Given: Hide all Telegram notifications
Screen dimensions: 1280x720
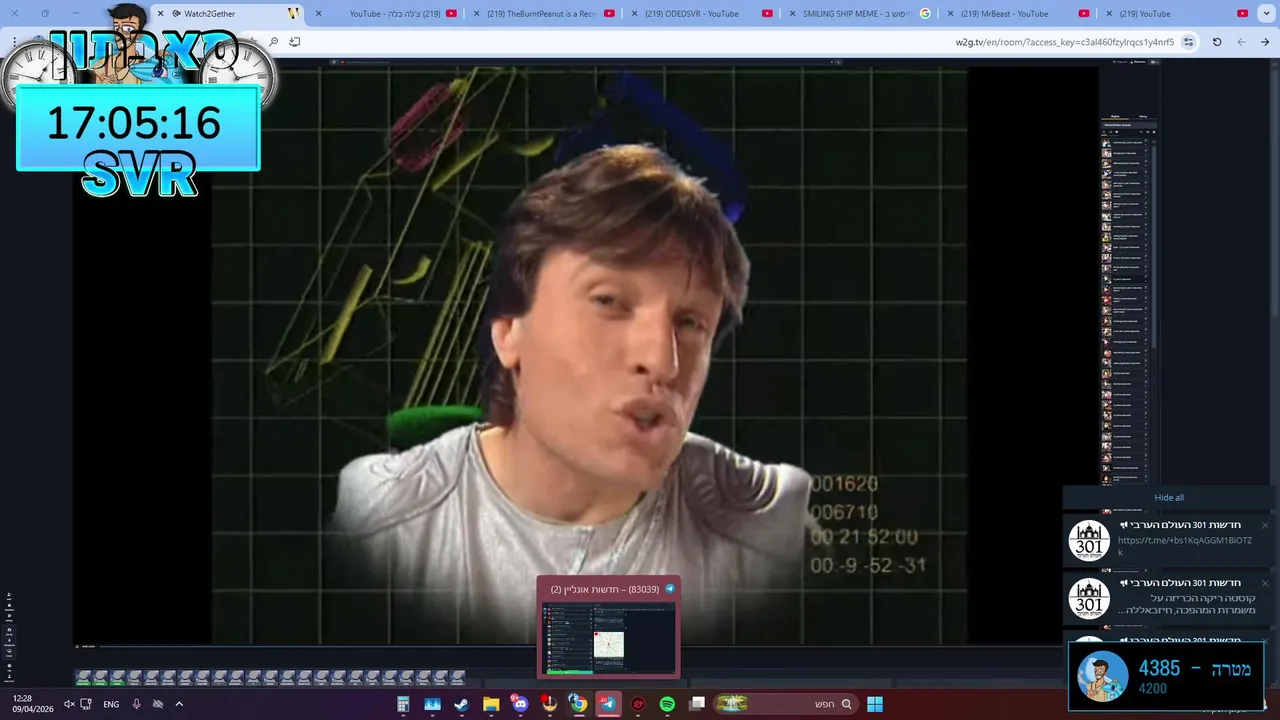Looking at the screenshot, I should coord(1169,498).
